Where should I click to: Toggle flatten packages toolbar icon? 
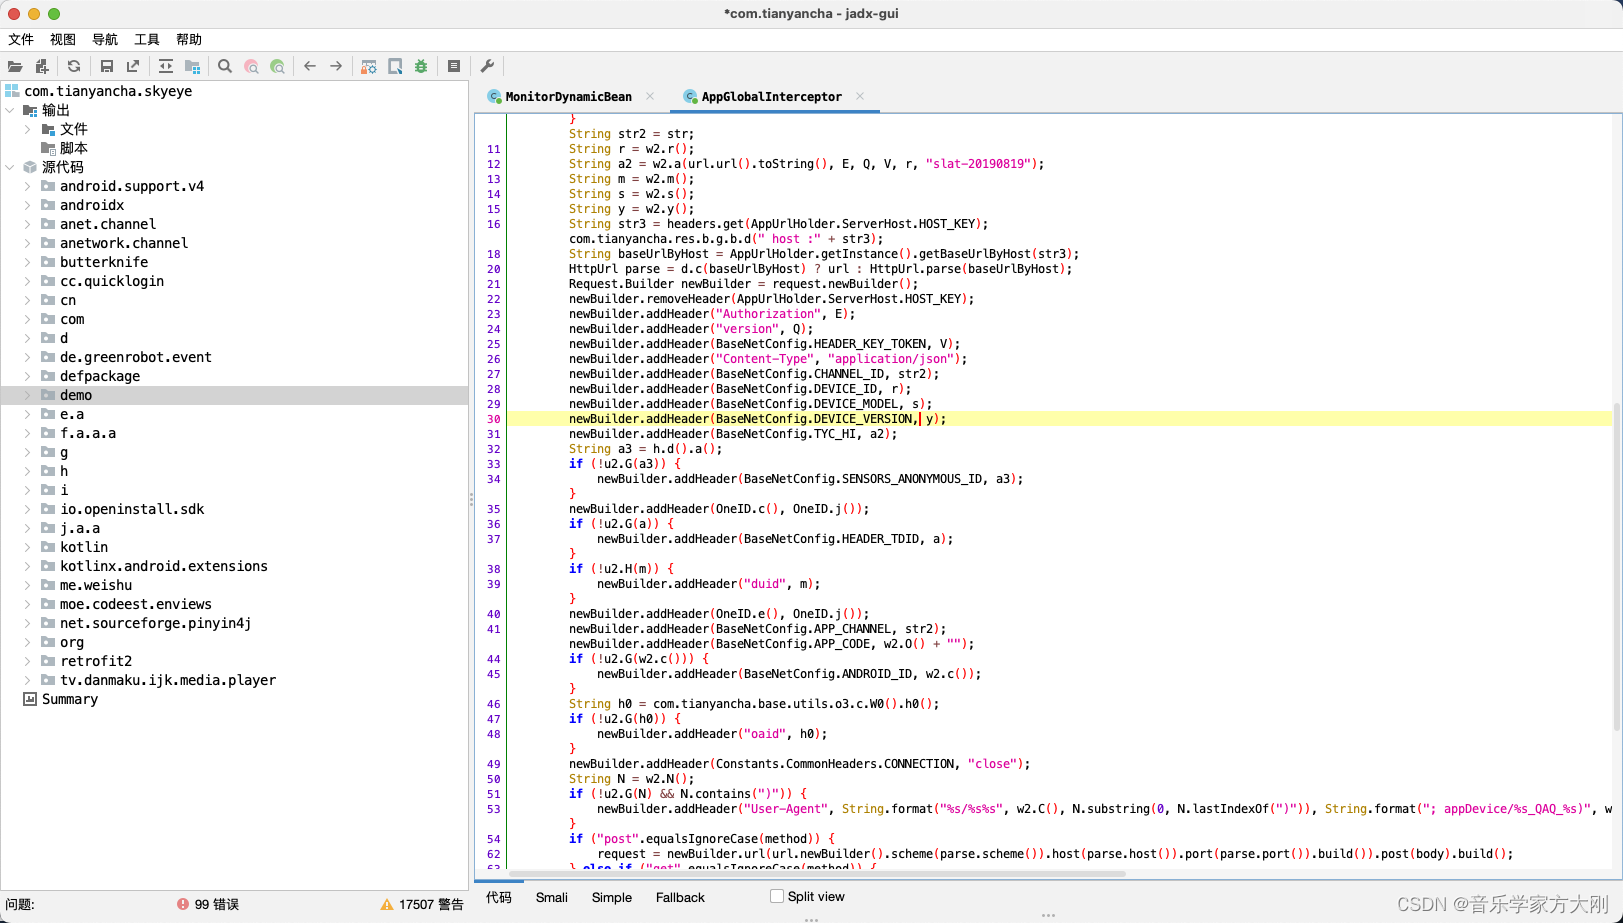tap(193, 66)
